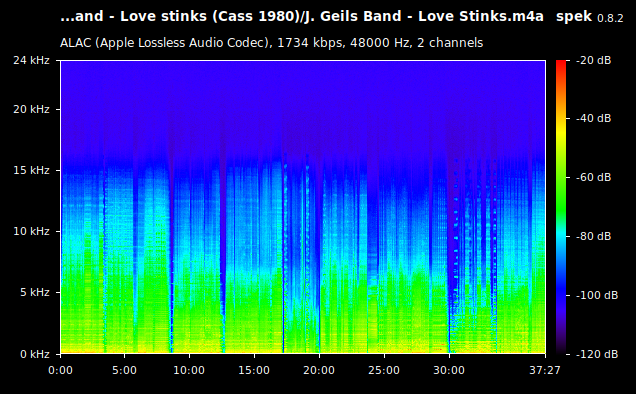The height and width of the screenshot is (394, 636).
Task: Click the 24 kHz frequency label
Action: (31, 60)
